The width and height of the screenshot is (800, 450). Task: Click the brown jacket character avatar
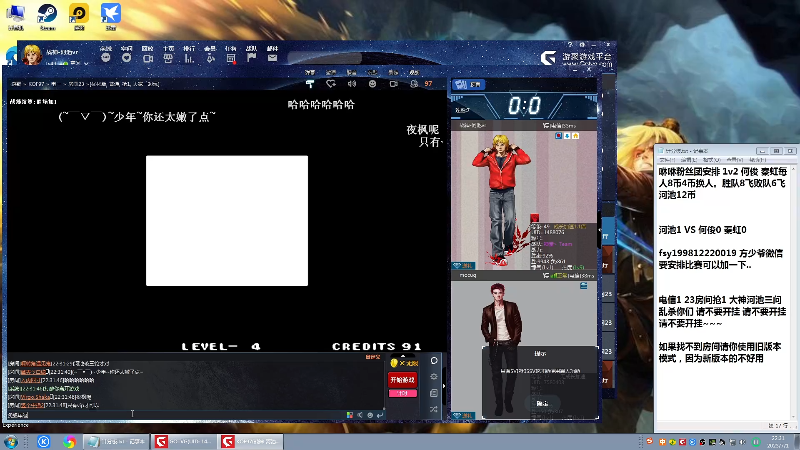click(501, 349)
